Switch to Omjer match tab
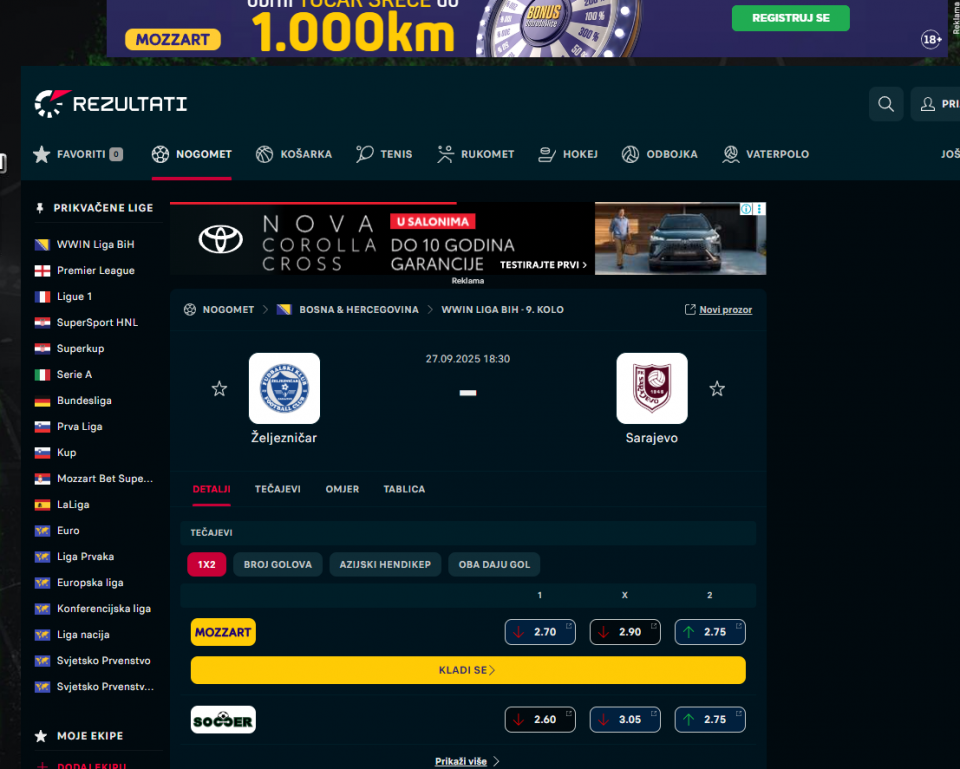Screen dimensions: 960x769 [x=342, y=489]
